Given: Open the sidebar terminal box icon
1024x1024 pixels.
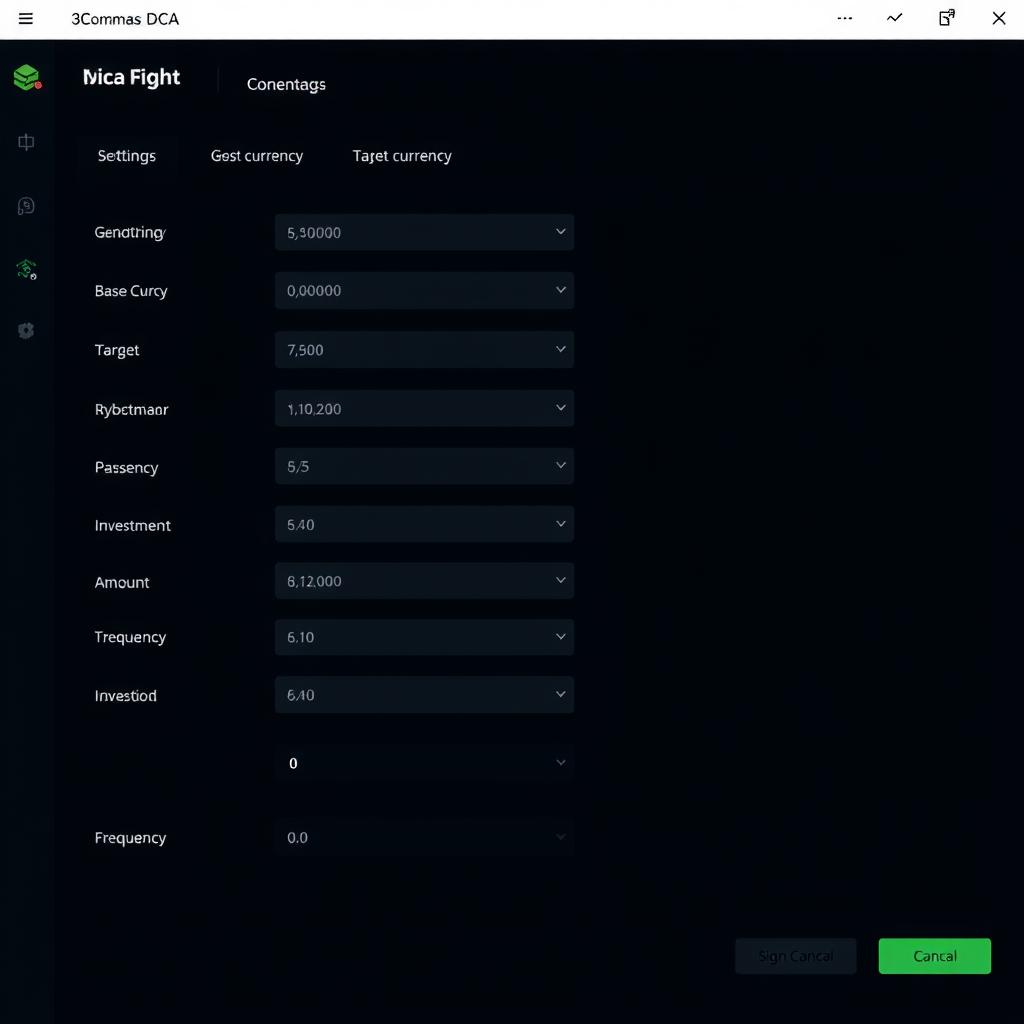Looking at the screenshot, I should click(x=26, y=142).
